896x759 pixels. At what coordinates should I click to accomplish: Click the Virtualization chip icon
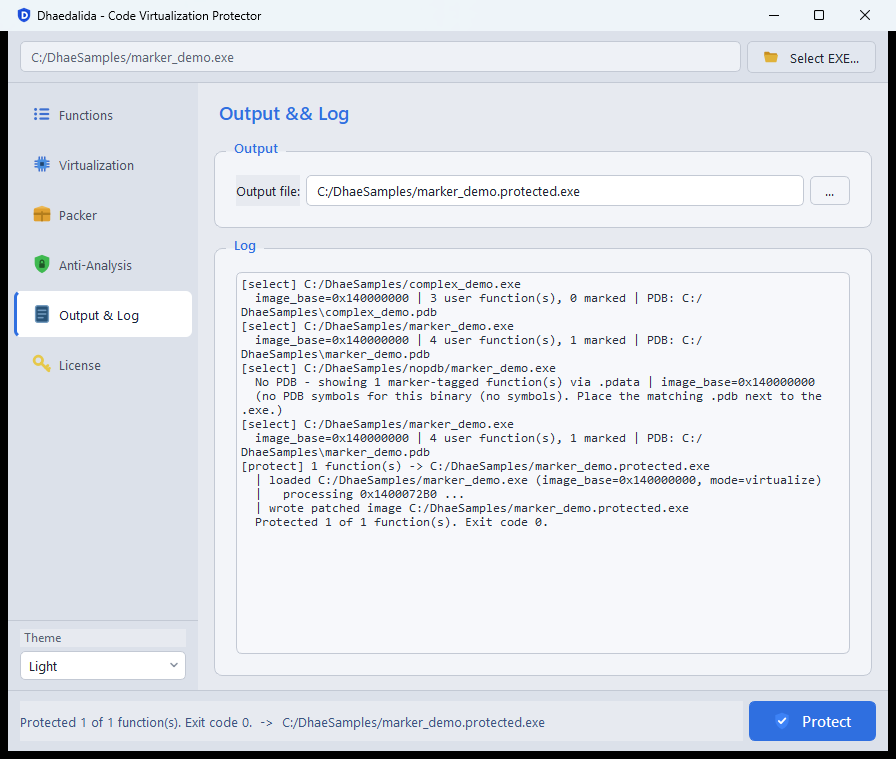pyautogui.click(x=41, y=165)
